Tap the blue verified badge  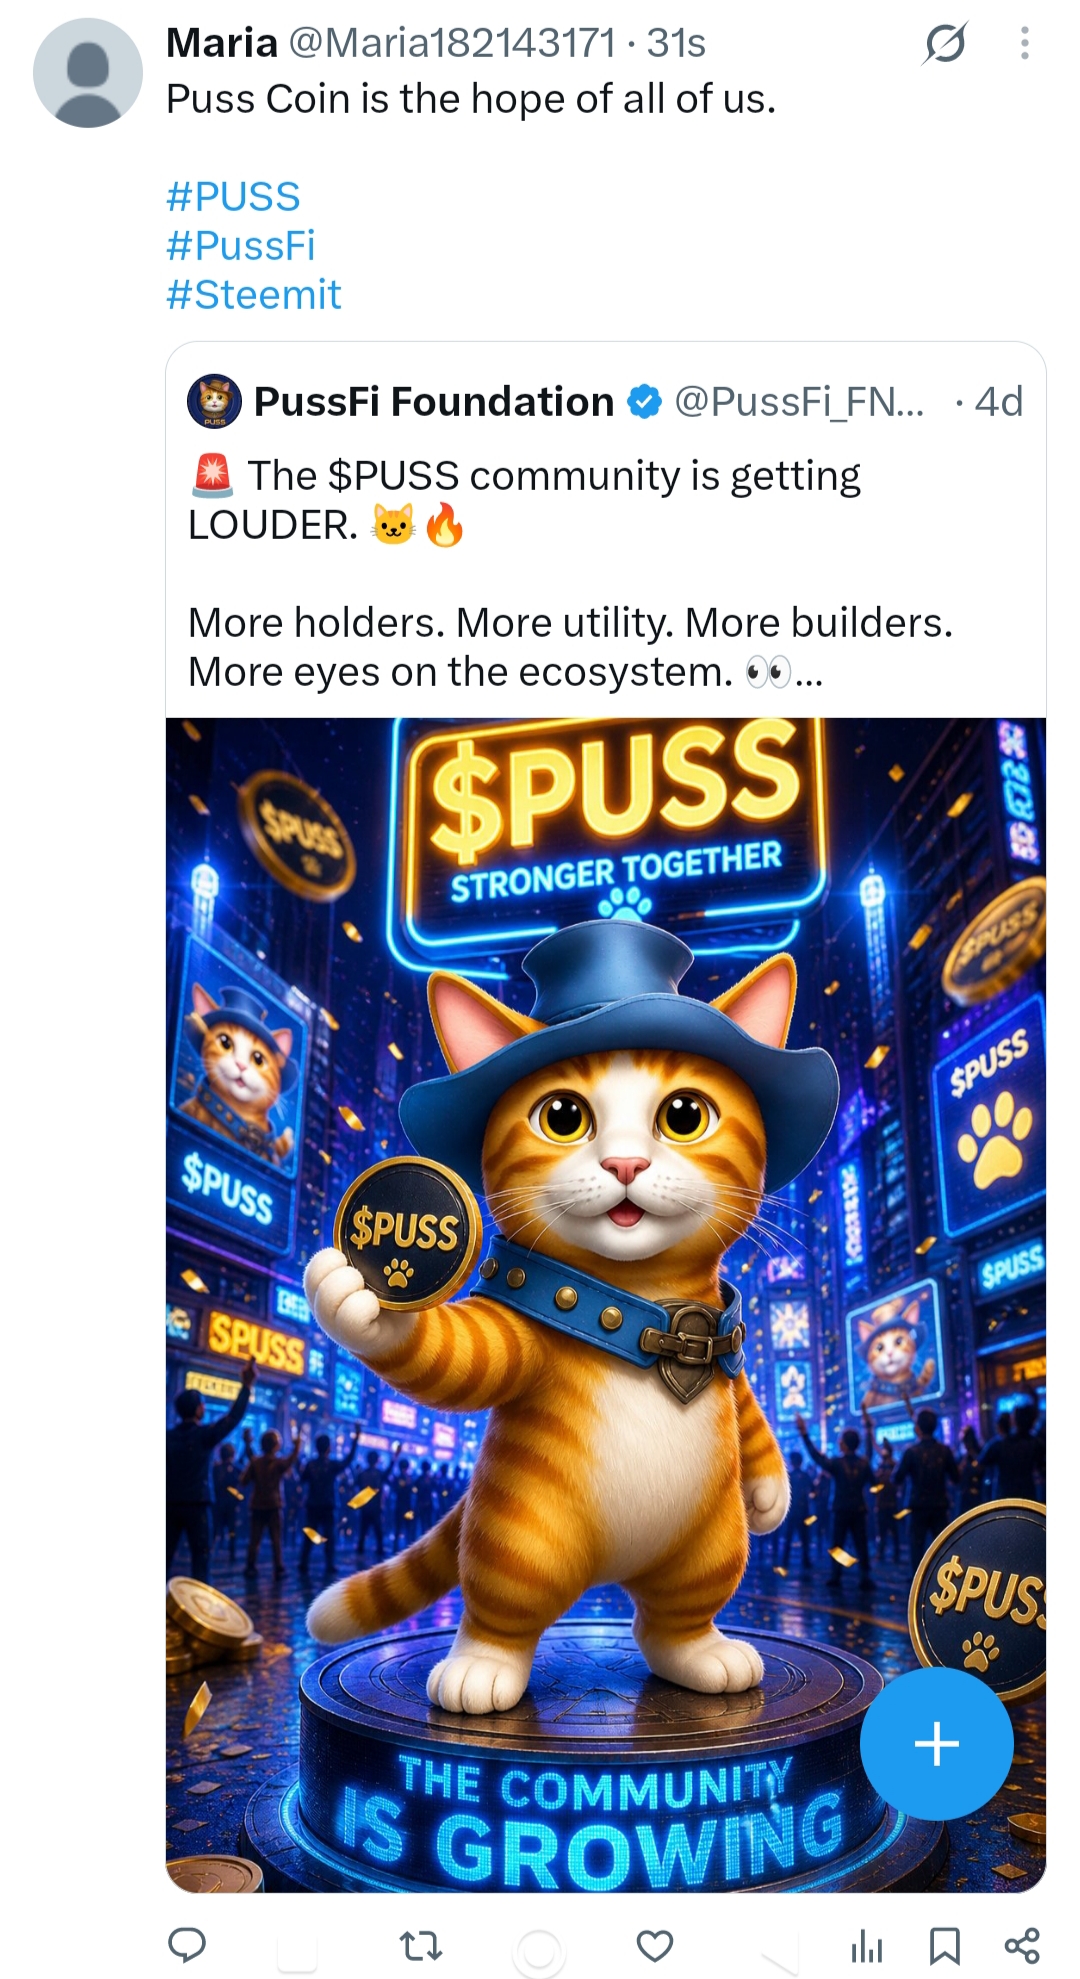pos(645,402)
